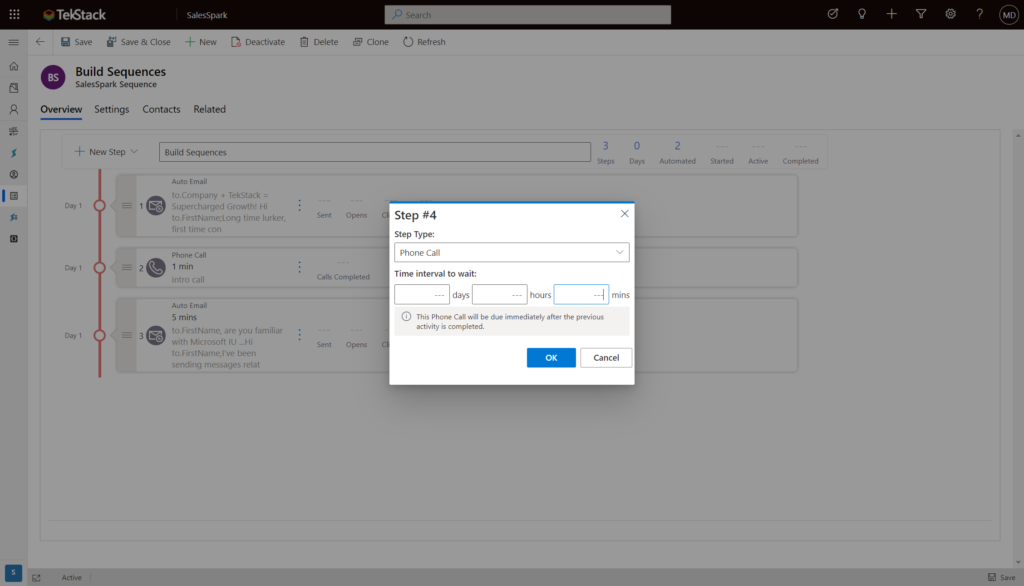Grab the drag handle of step 1

[x=127, y=205]
